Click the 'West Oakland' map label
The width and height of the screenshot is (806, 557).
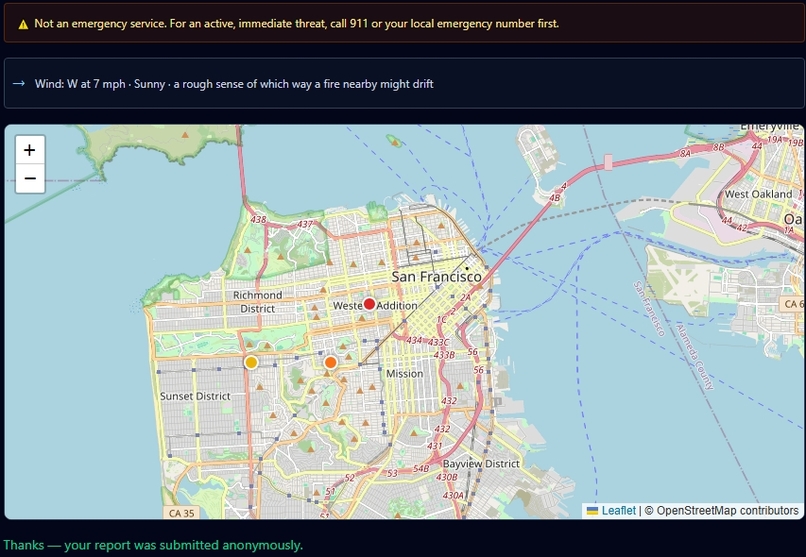(758, 194)
